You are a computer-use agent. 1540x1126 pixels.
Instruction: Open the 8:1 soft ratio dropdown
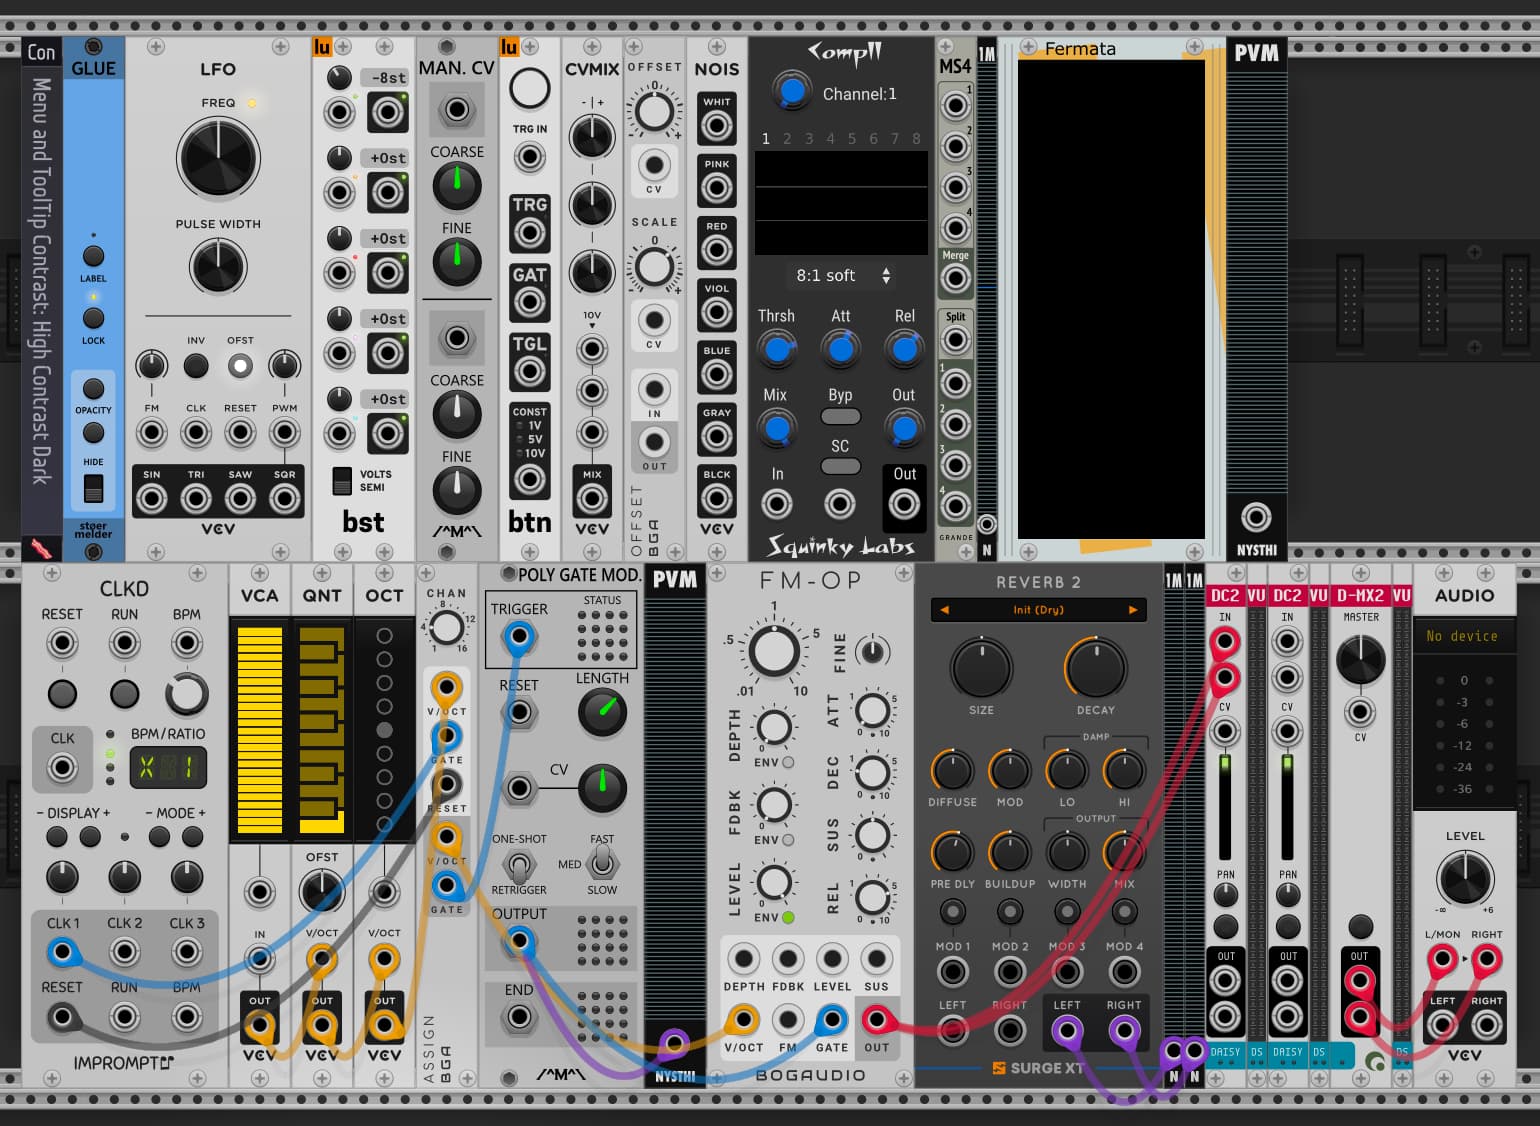841,276
